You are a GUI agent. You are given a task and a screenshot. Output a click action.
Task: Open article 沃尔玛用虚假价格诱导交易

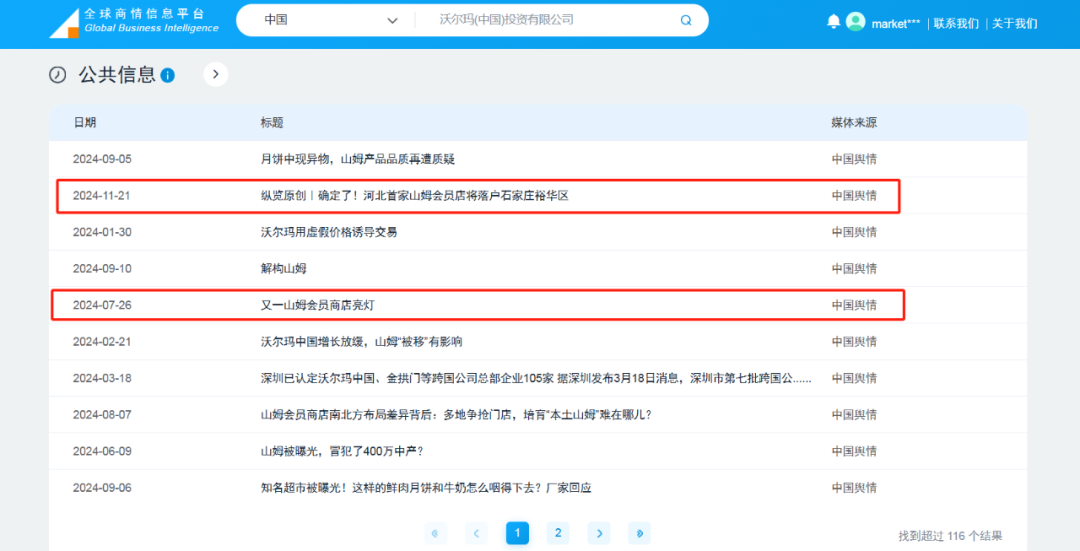click(329, 232)
